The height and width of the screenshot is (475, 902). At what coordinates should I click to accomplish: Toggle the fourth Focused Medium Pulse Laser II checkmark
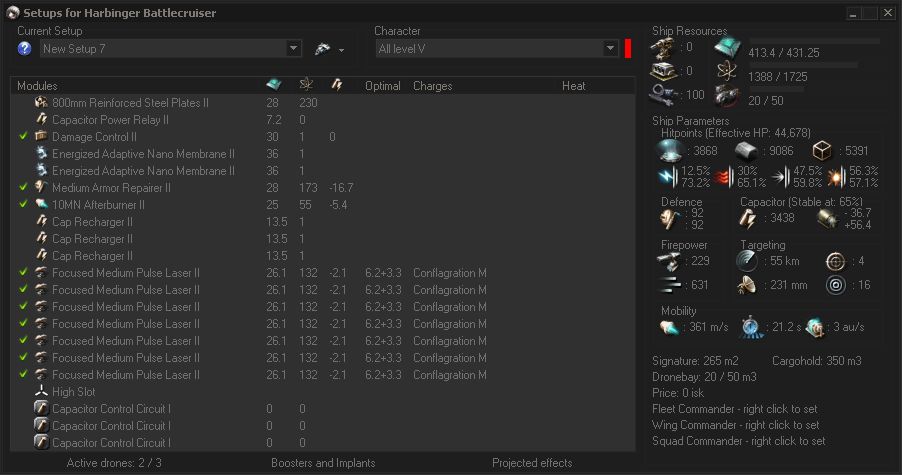[x=23, y=323]
